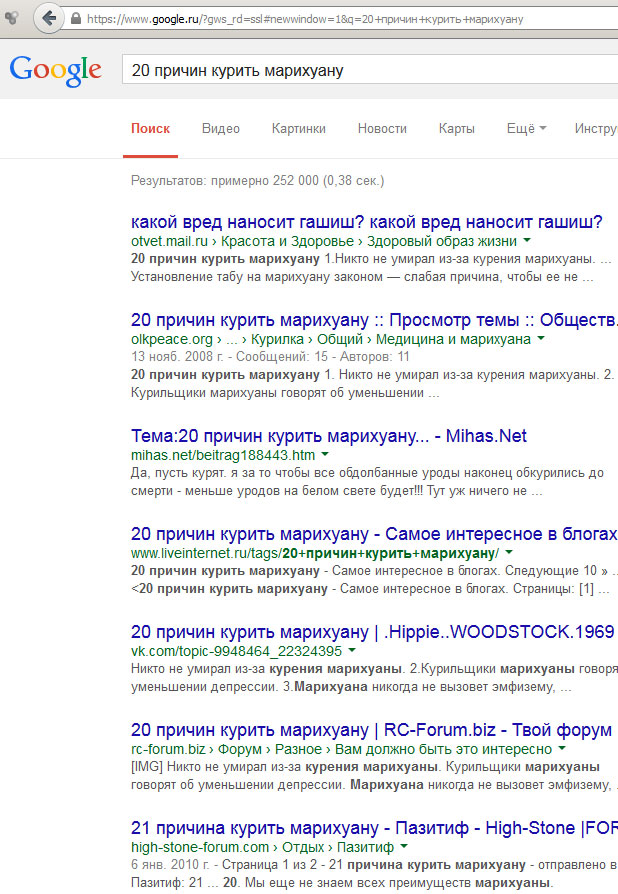
Task: Open result 'какой вред наносит гашиш?'
Action: 367,222
